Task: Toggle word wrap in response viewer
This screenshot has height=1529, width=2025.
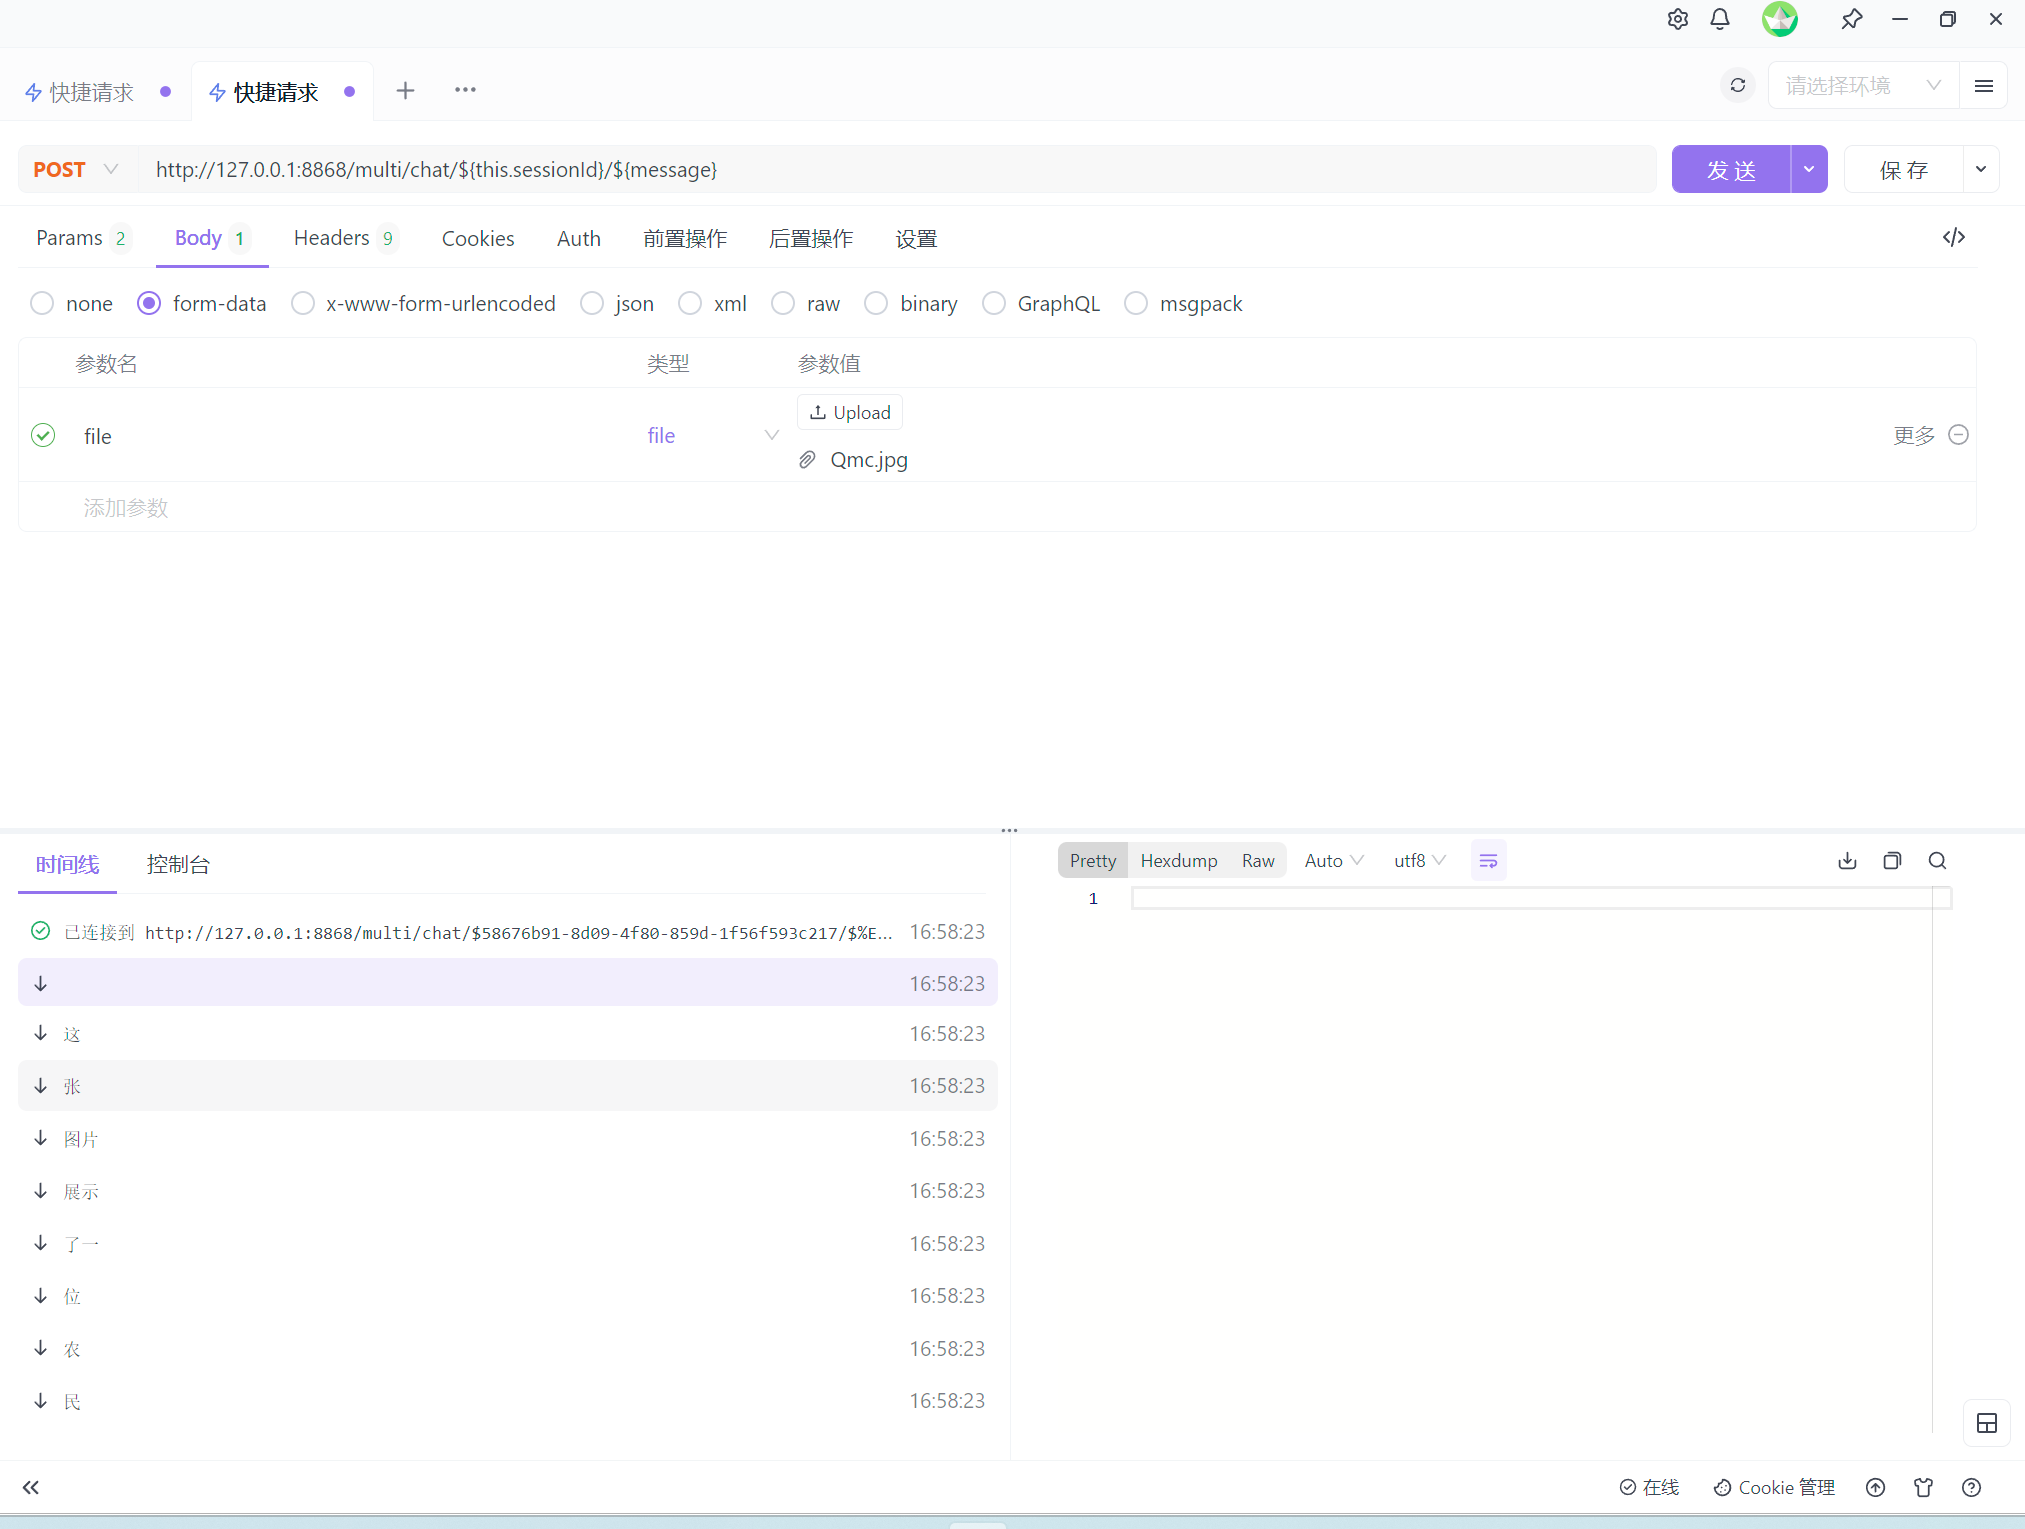Action: pos(1488,861)
